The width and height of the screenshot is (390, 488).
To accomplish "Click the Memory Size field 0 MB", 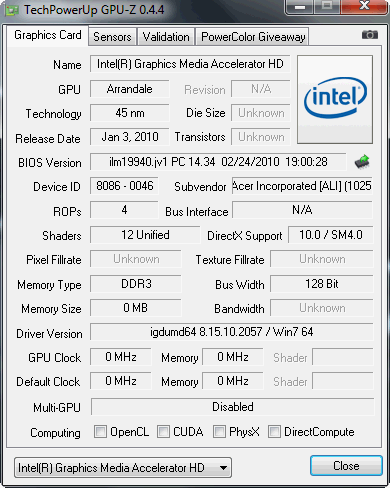I will (136, 308).
